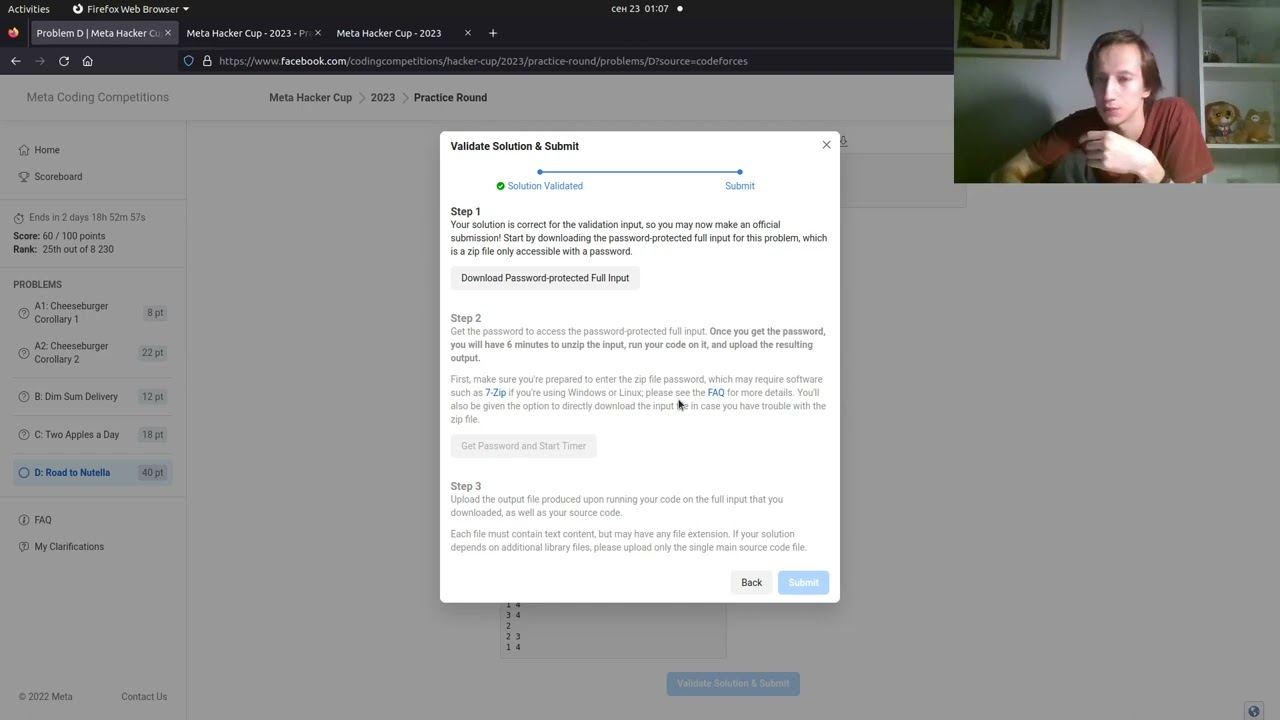Open Home in sidebar

coord(47,150)
